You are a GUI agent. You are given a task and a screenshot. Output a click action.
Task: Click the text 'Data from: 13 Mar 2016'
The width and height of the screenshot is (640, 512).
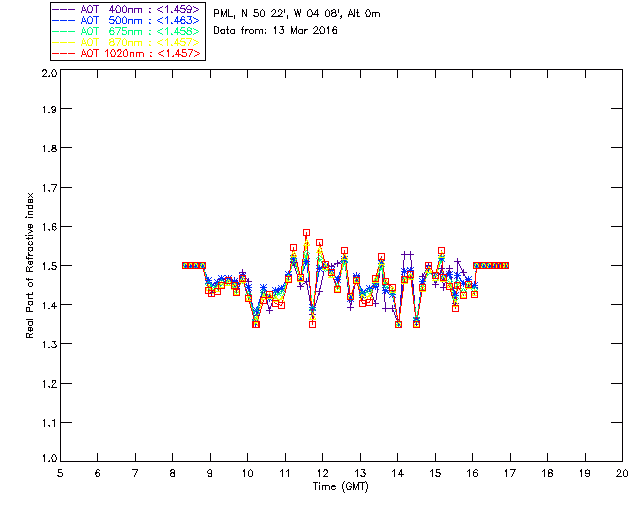[x=275, y=31]
